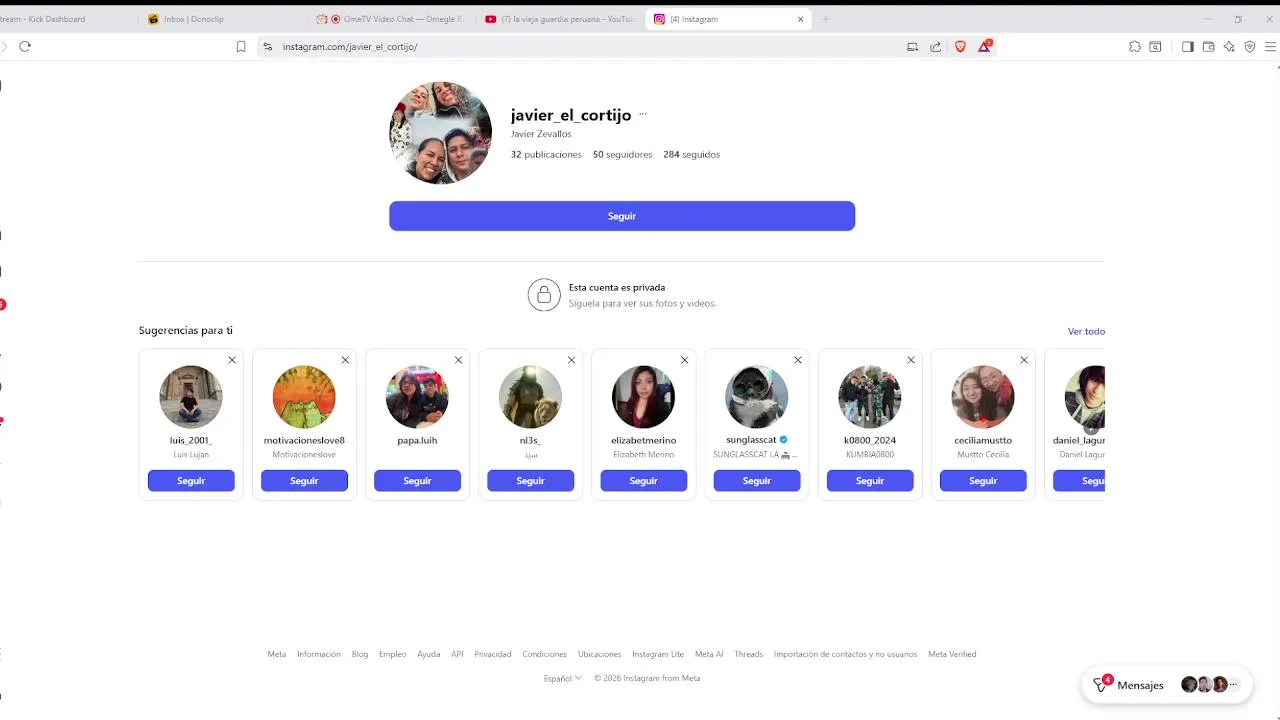Open javier_el_cortijo profile picture
Screen dimensions: 1280x720
click(440, 133)
